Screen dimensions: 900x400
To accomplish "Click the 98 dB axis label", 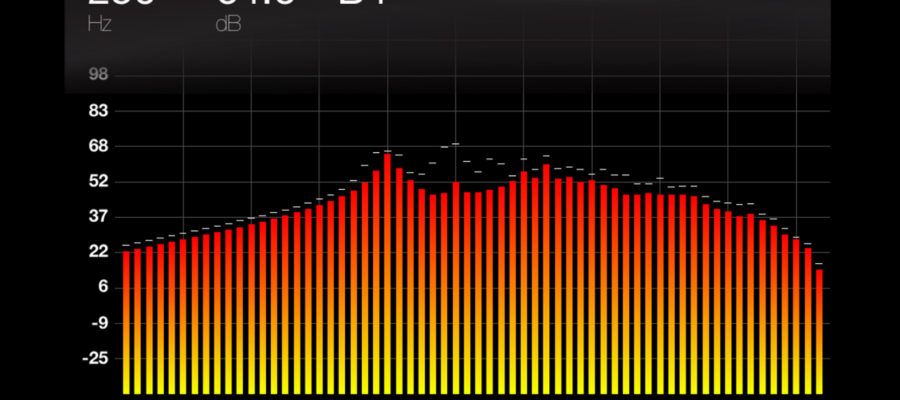I will click(x=98, y=75).
